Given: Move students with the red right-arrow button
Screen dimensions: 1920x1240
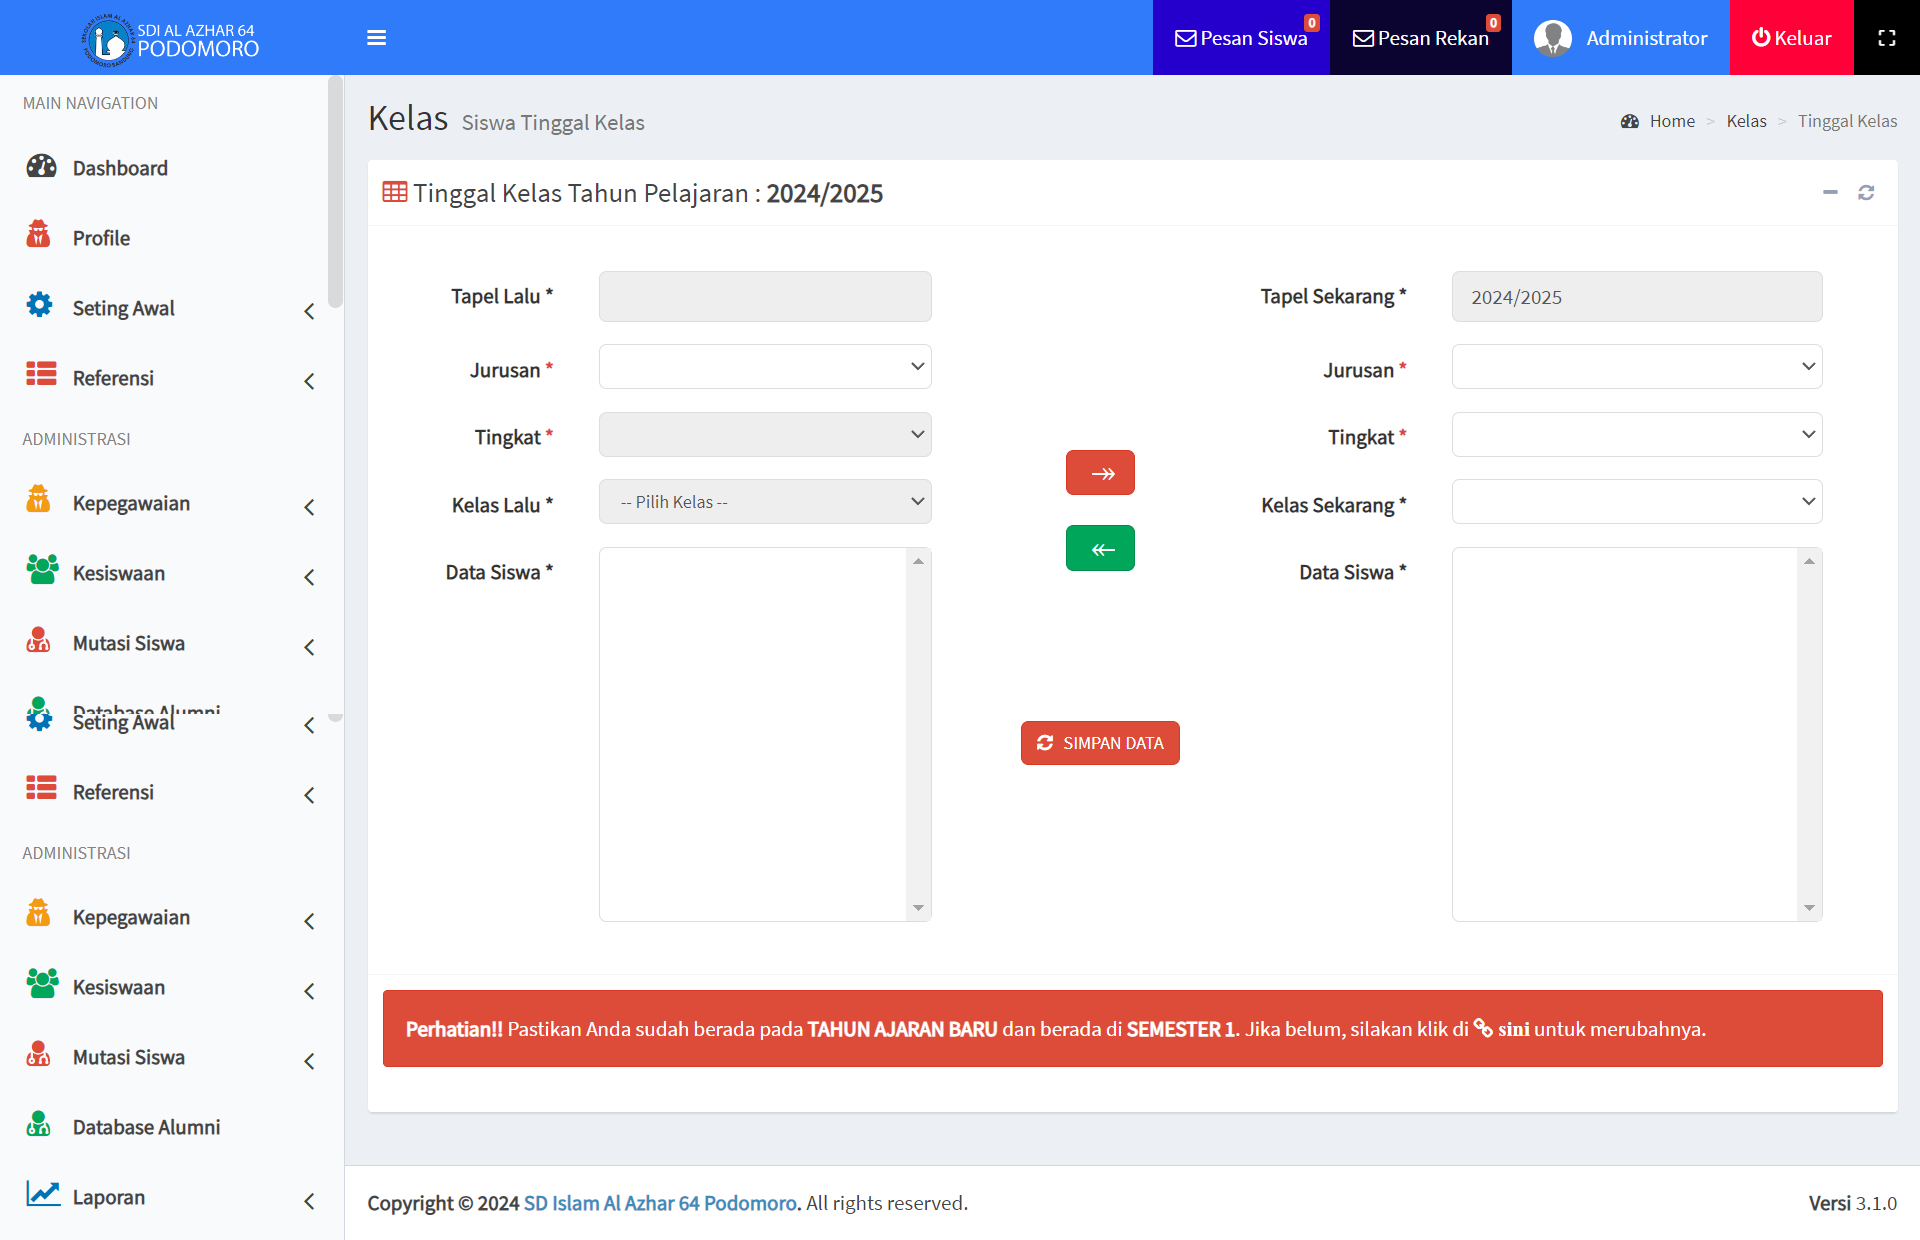Looking at the screenshot, I should coord(1100,473).
